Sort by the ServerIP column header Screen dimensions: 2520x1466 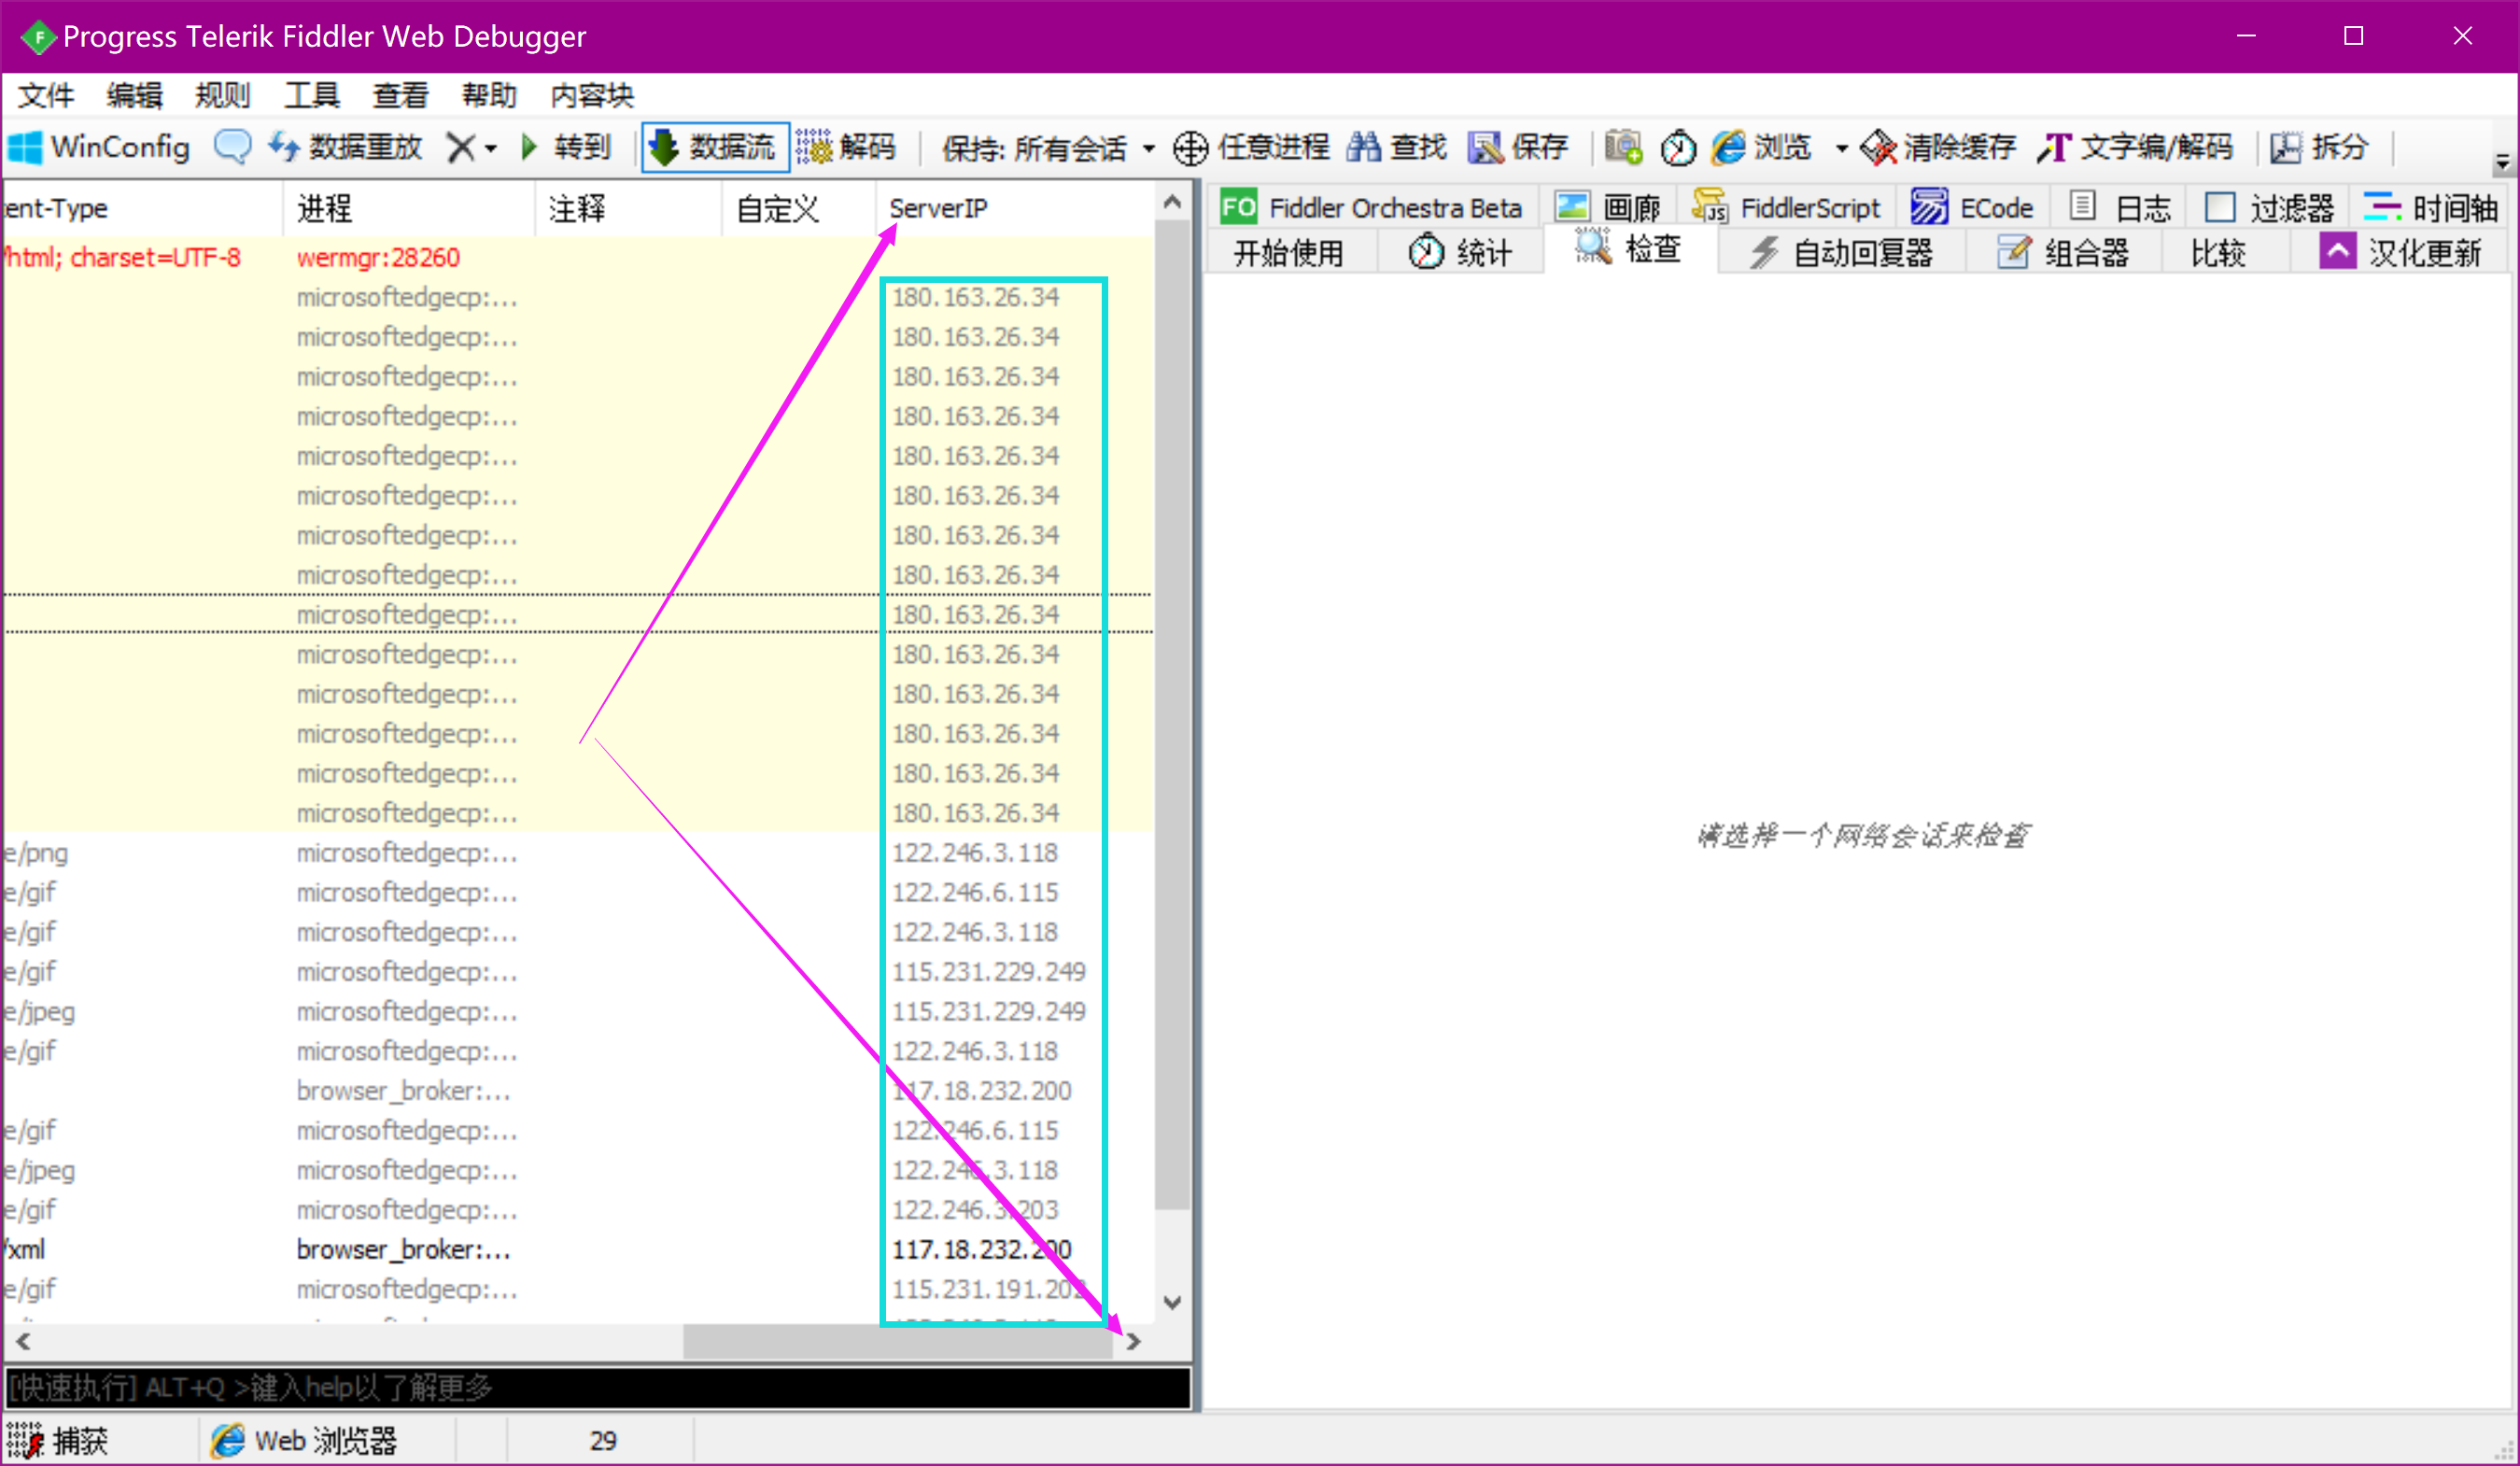point(1013,208)
